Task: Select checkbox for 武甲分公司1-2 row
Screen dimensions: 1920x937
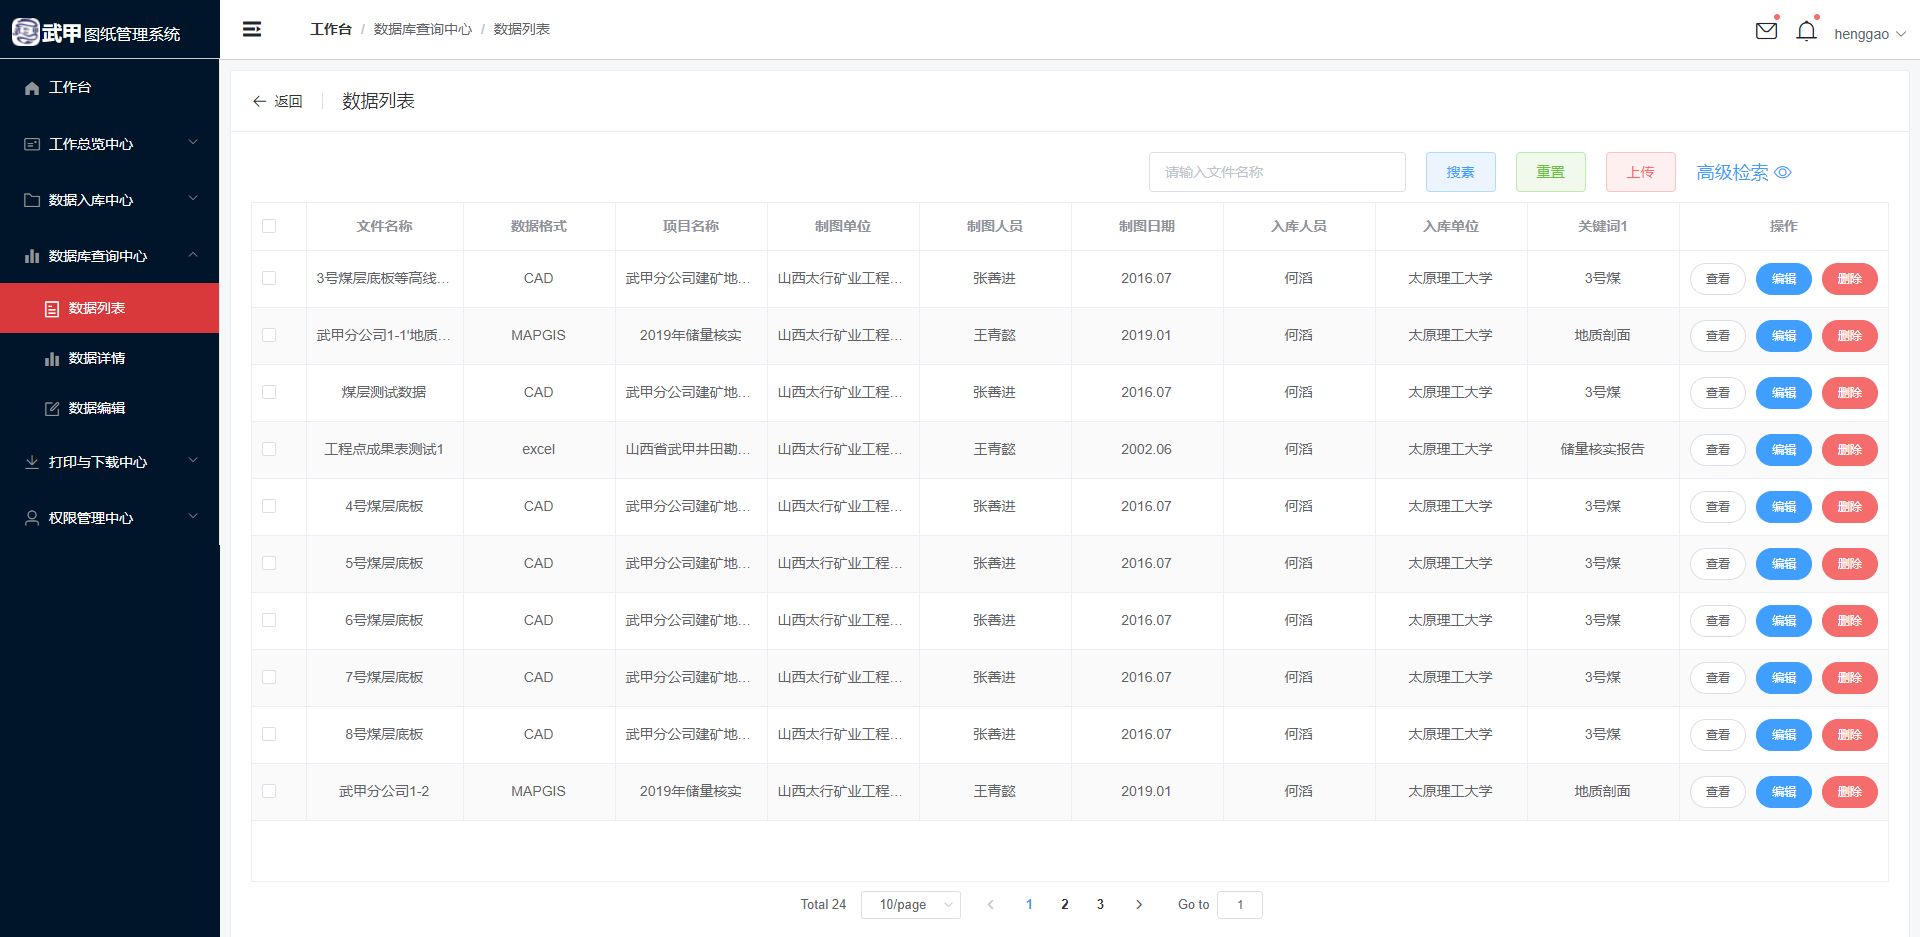Action: tap(269, 791)
